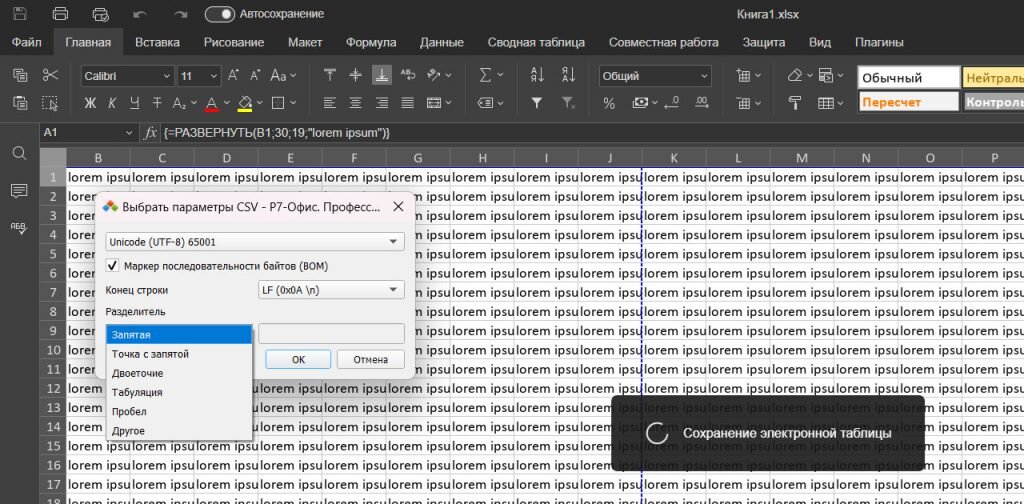
Task: Decrease the font size
Action: (255, 76)
